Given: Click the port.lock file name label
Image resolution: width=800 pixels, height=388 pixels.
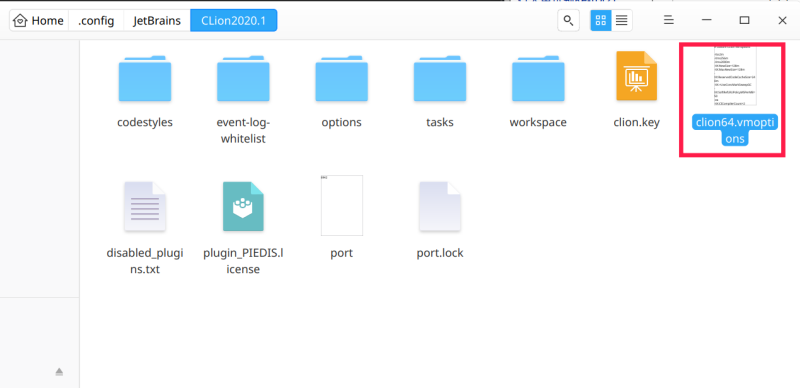Looking at the screenshot, I should 440,253.
